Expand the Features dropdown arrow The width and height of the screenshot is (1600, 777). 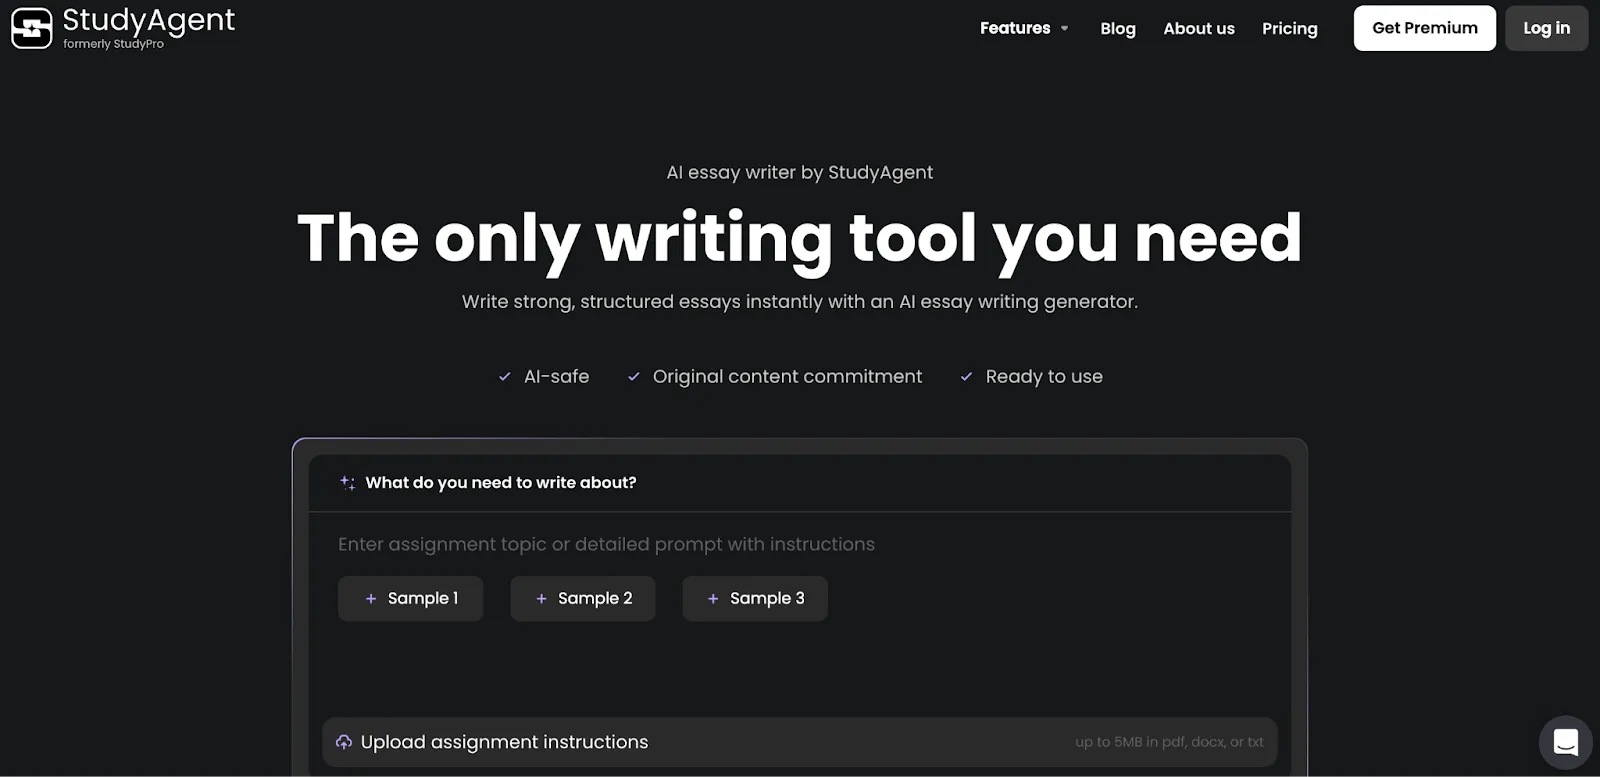pos(1064,28)
